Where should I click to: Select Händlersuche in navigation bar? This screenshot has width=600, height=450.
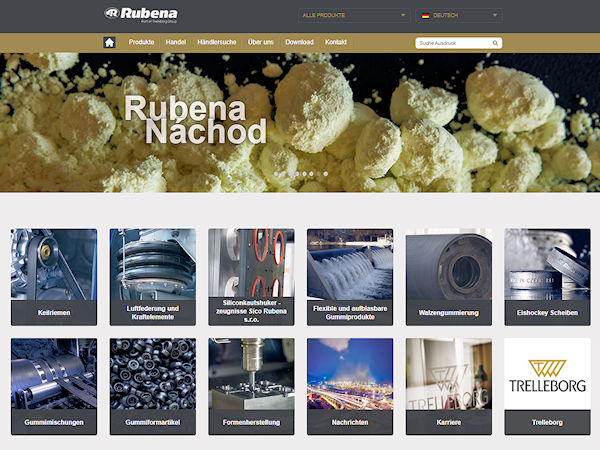(217, 42)
